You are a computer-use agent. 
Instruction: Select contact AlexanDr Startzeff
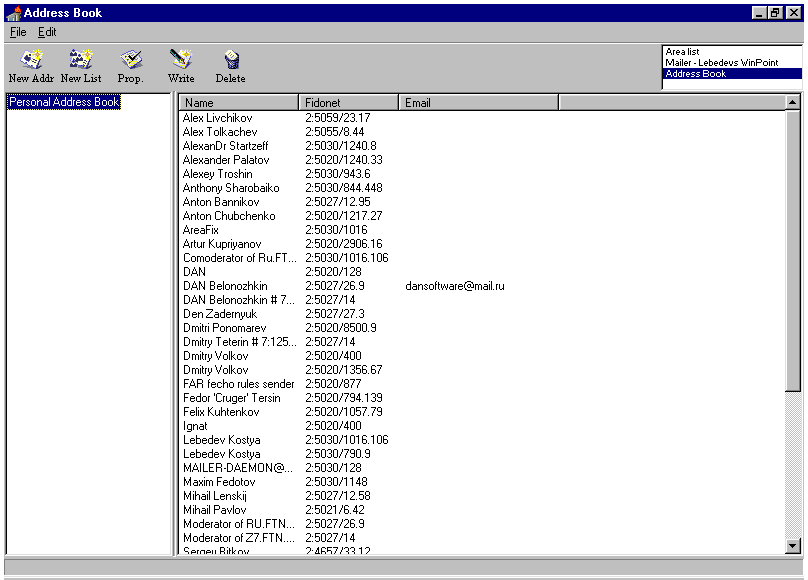(225, 146)
